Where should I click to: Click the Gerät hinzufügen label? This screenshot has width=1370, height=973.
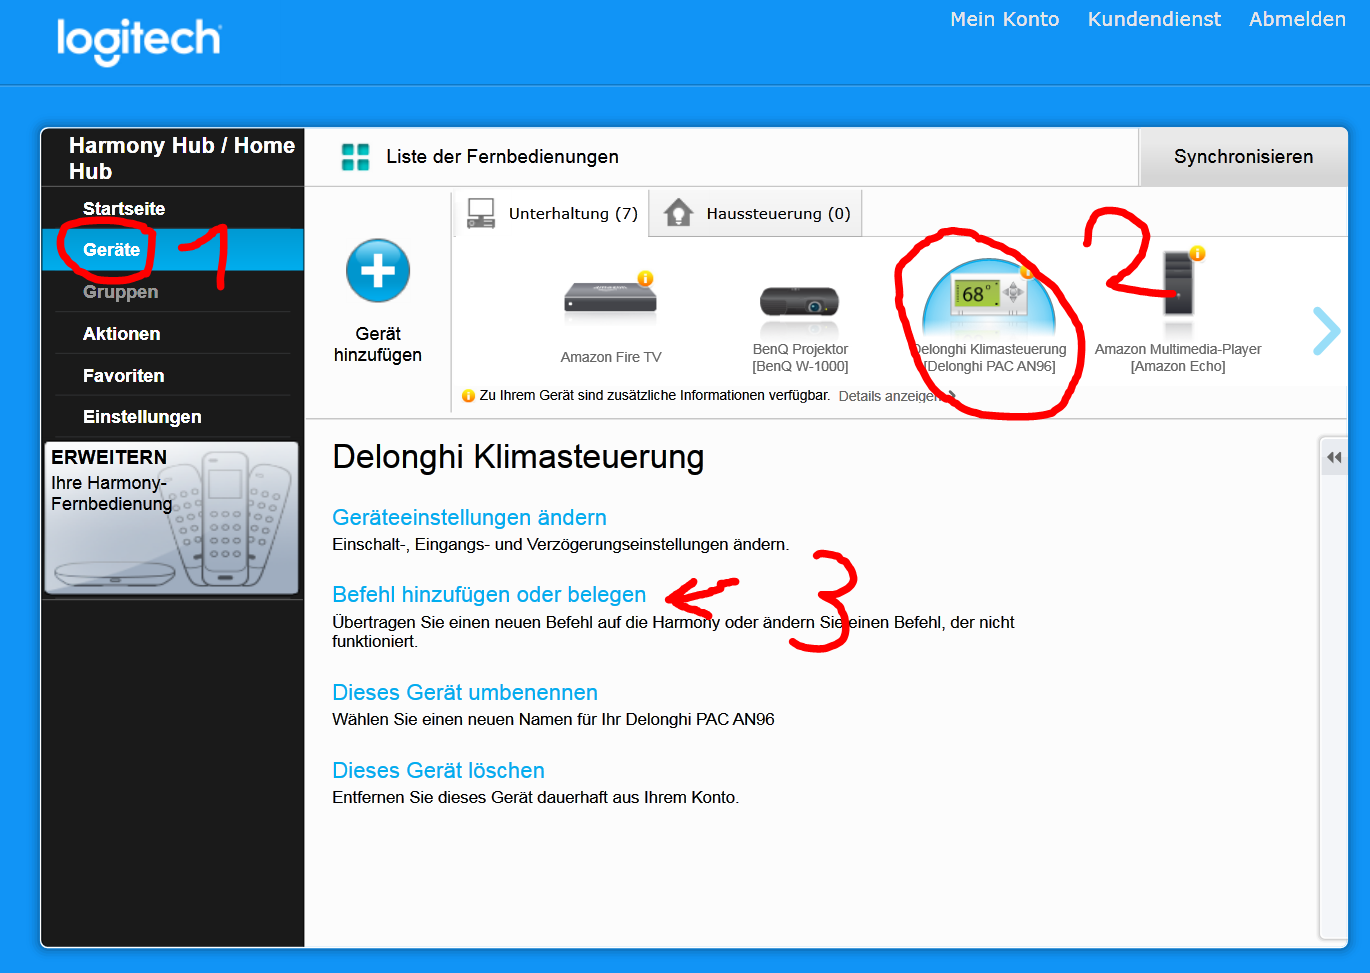(x=378, y=344)
